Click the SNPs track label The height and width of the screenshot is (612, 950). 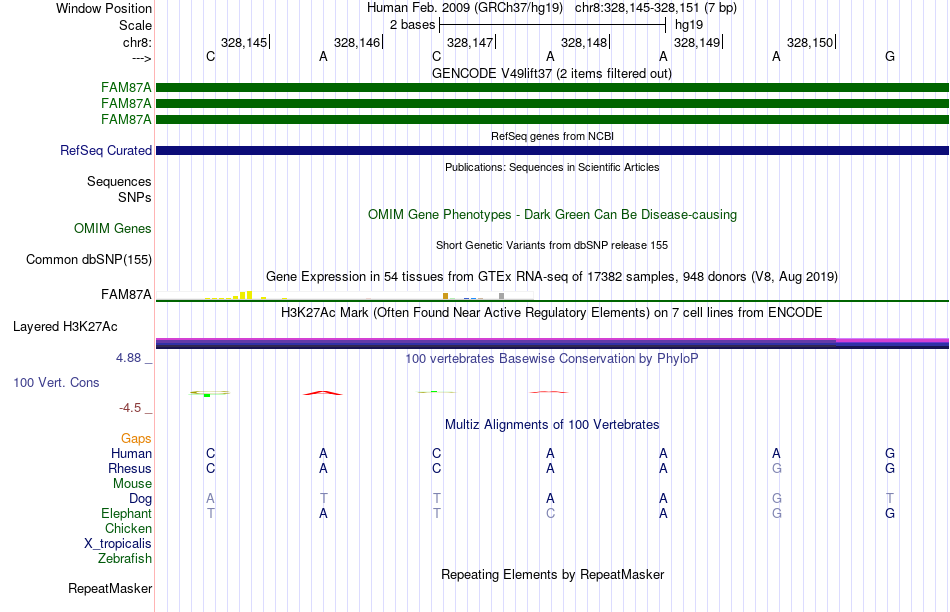point(135,197)
